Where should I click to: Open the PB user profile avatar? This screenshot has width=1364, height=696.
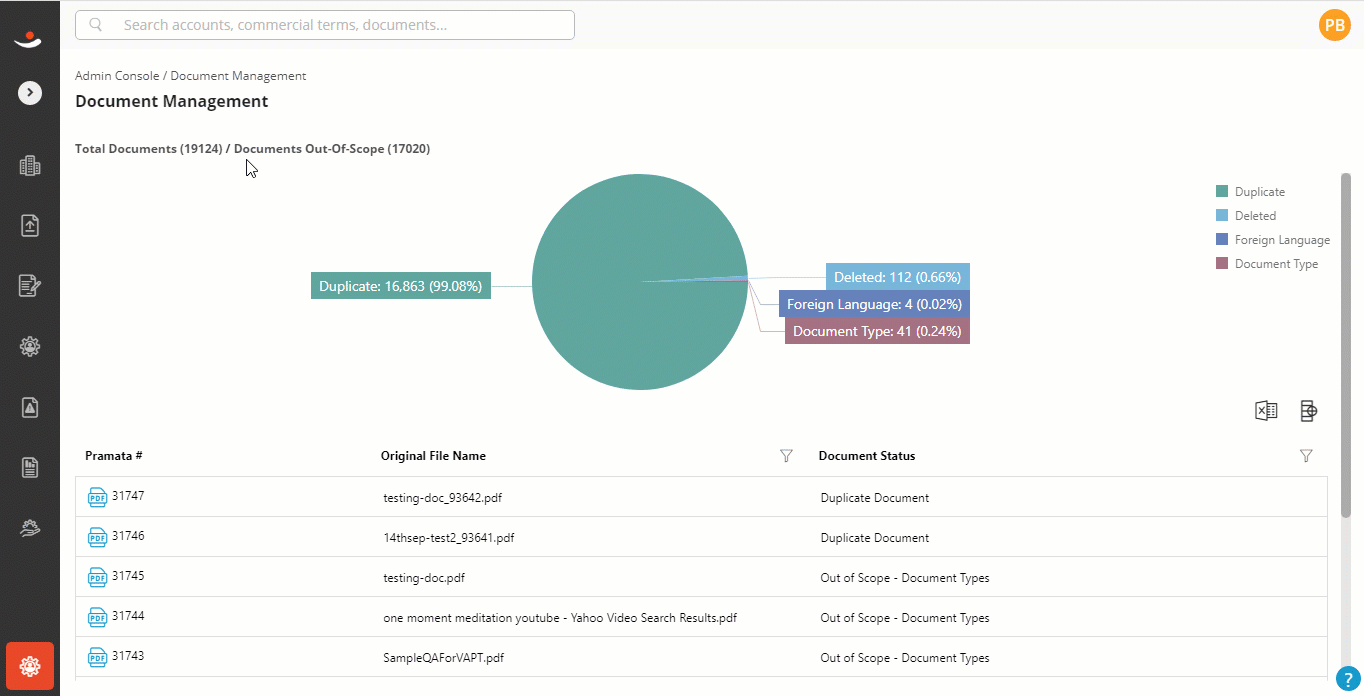pyautogui.click(x=1335, y=26)
